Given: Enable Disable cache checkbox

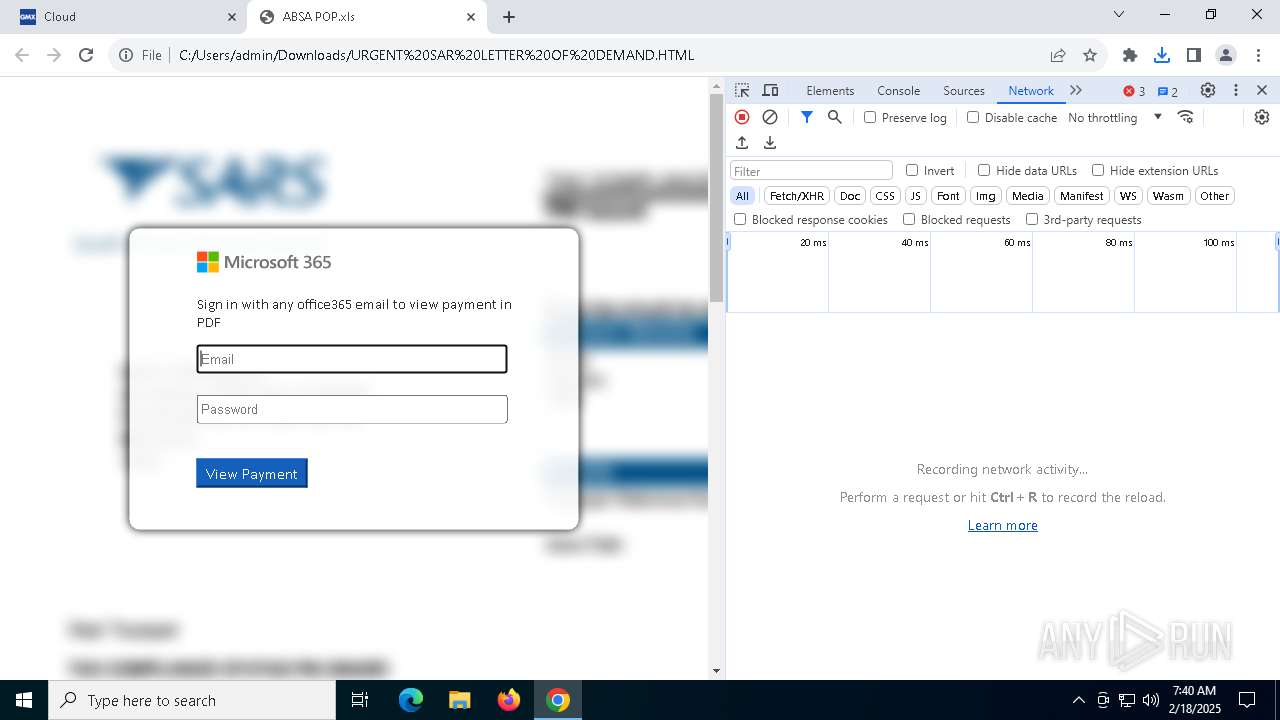Looking at the screenshot, I should click(973, 117).
